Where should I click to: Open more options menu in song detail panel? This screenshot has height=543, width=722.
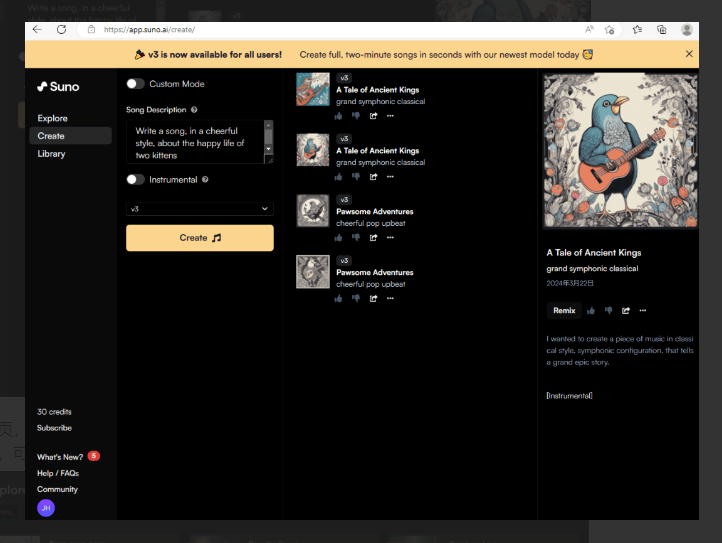tap(643, 310)
